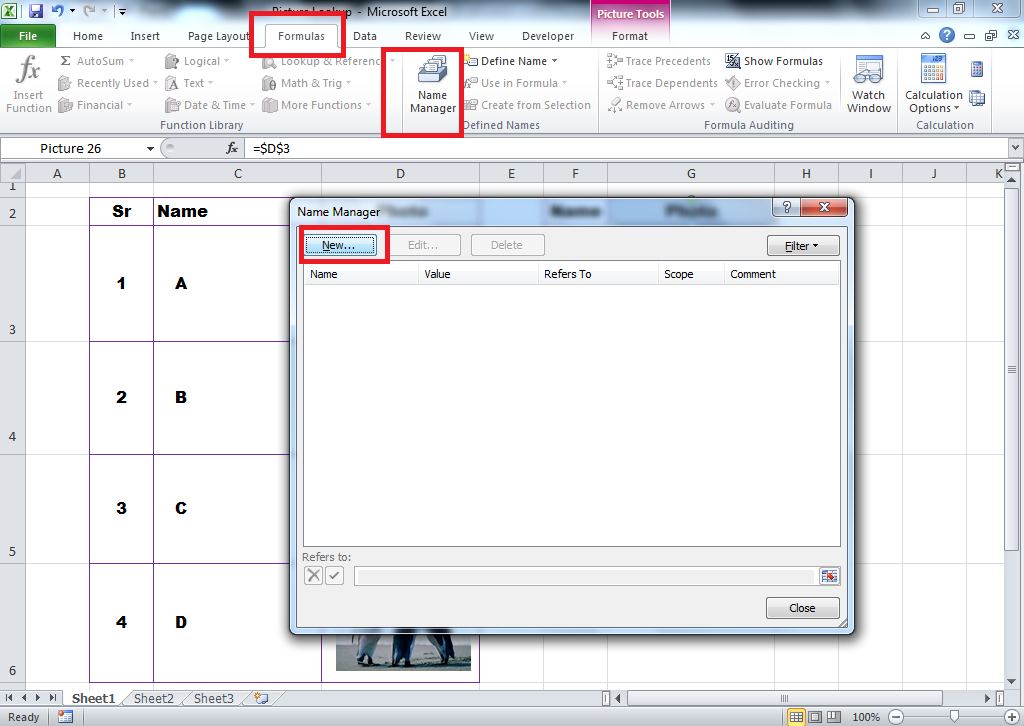Click Trace Dependents

[x=662, y=83]
